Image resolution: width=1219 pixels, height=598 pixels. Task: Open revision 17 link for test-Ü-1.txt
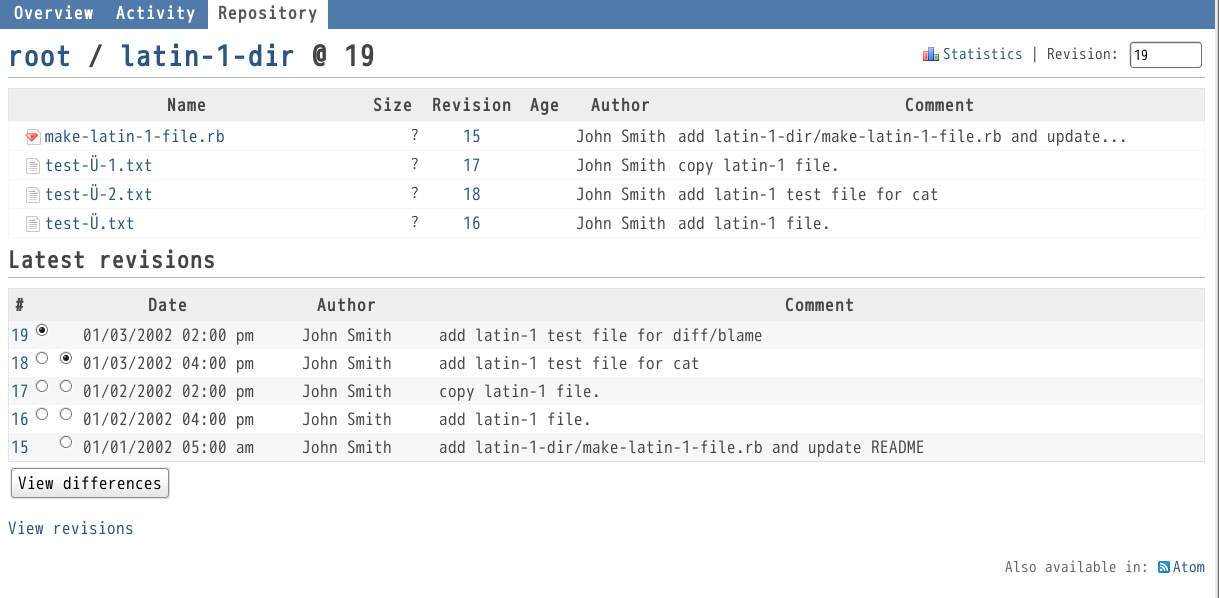click(x=472, y=166)
